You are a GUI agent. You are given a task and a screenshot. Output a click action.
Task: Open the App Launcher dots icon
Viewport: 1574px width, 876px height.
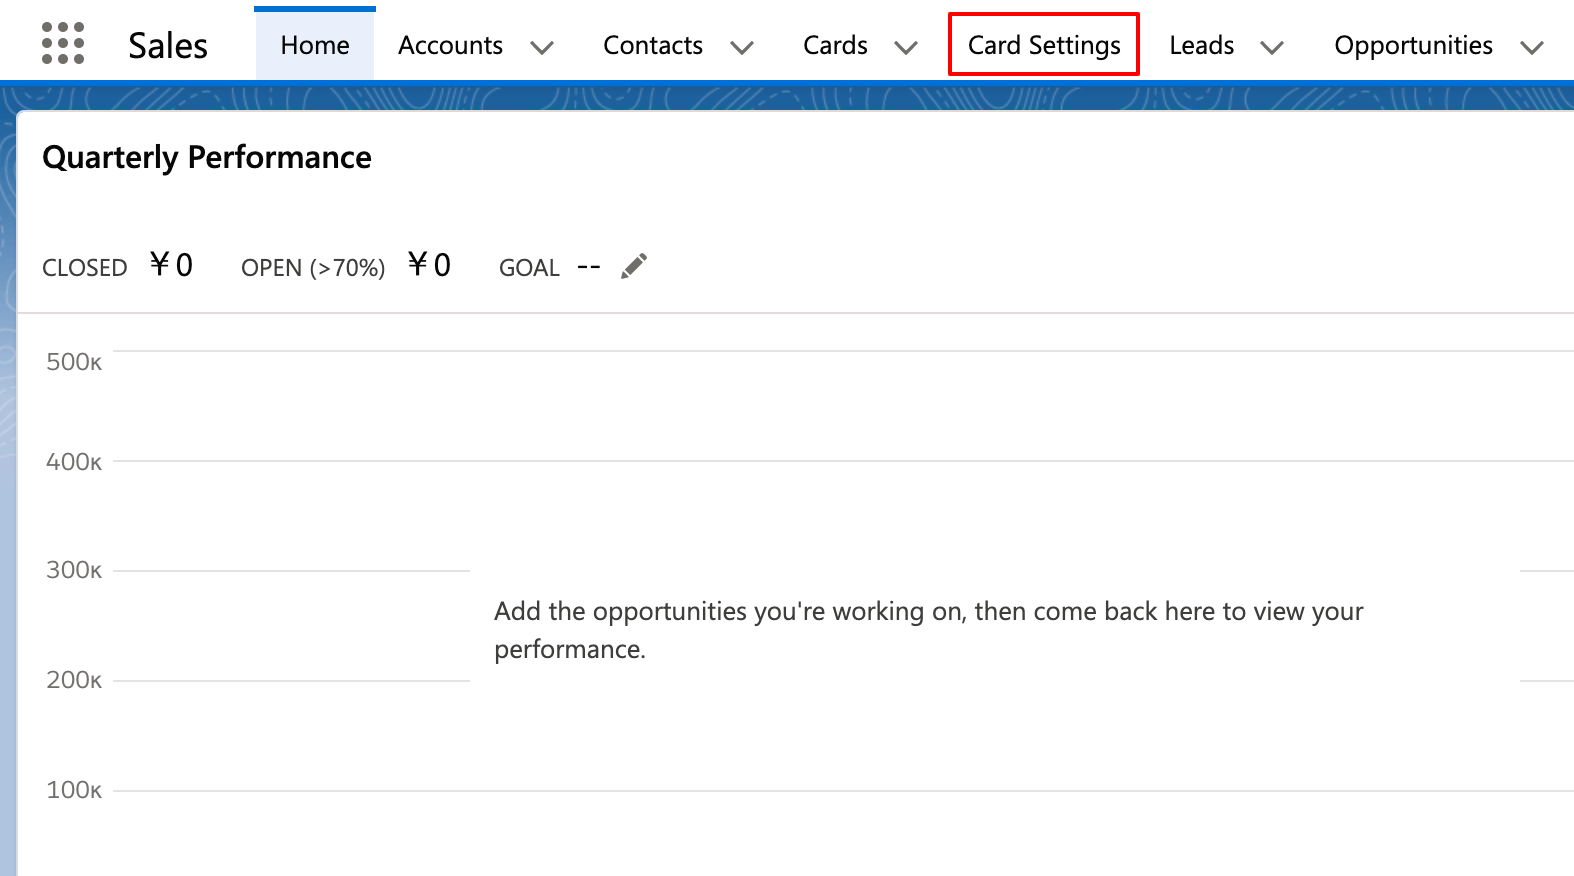click(x=63, y=44)
